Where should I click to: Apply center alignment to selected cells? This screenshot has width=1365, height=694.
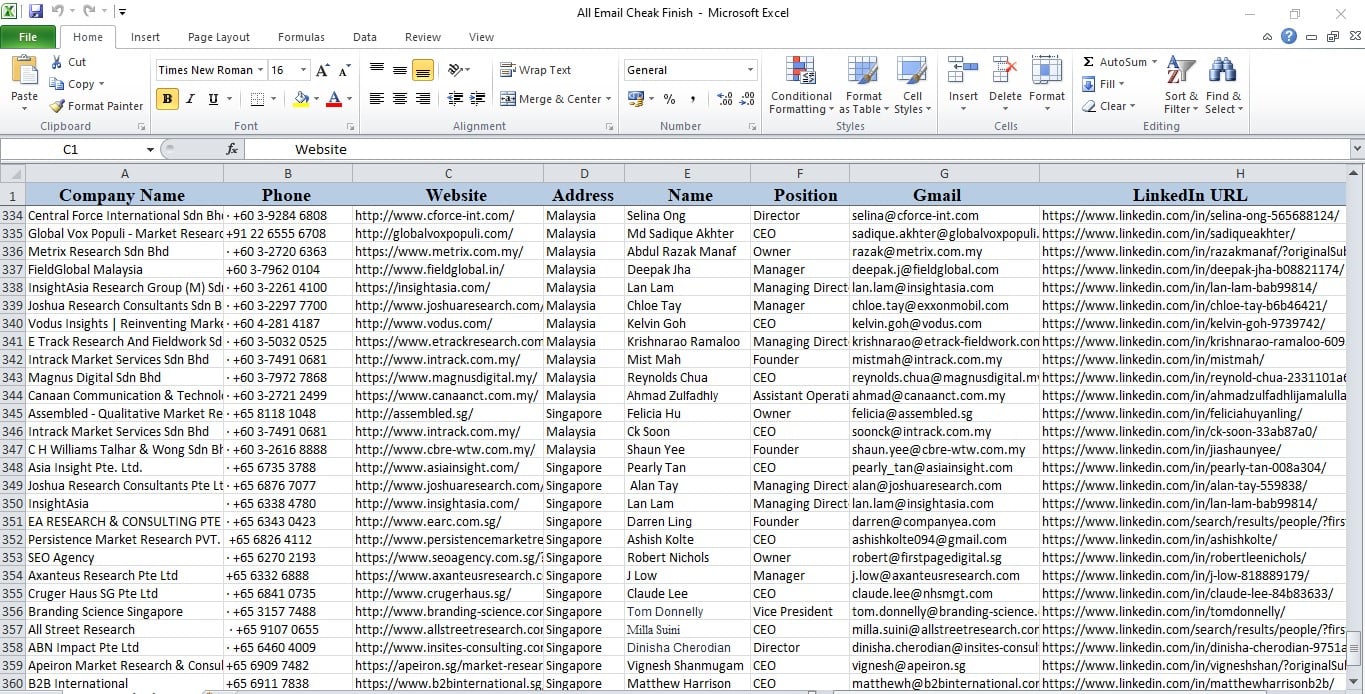click(x=398, y=98)
